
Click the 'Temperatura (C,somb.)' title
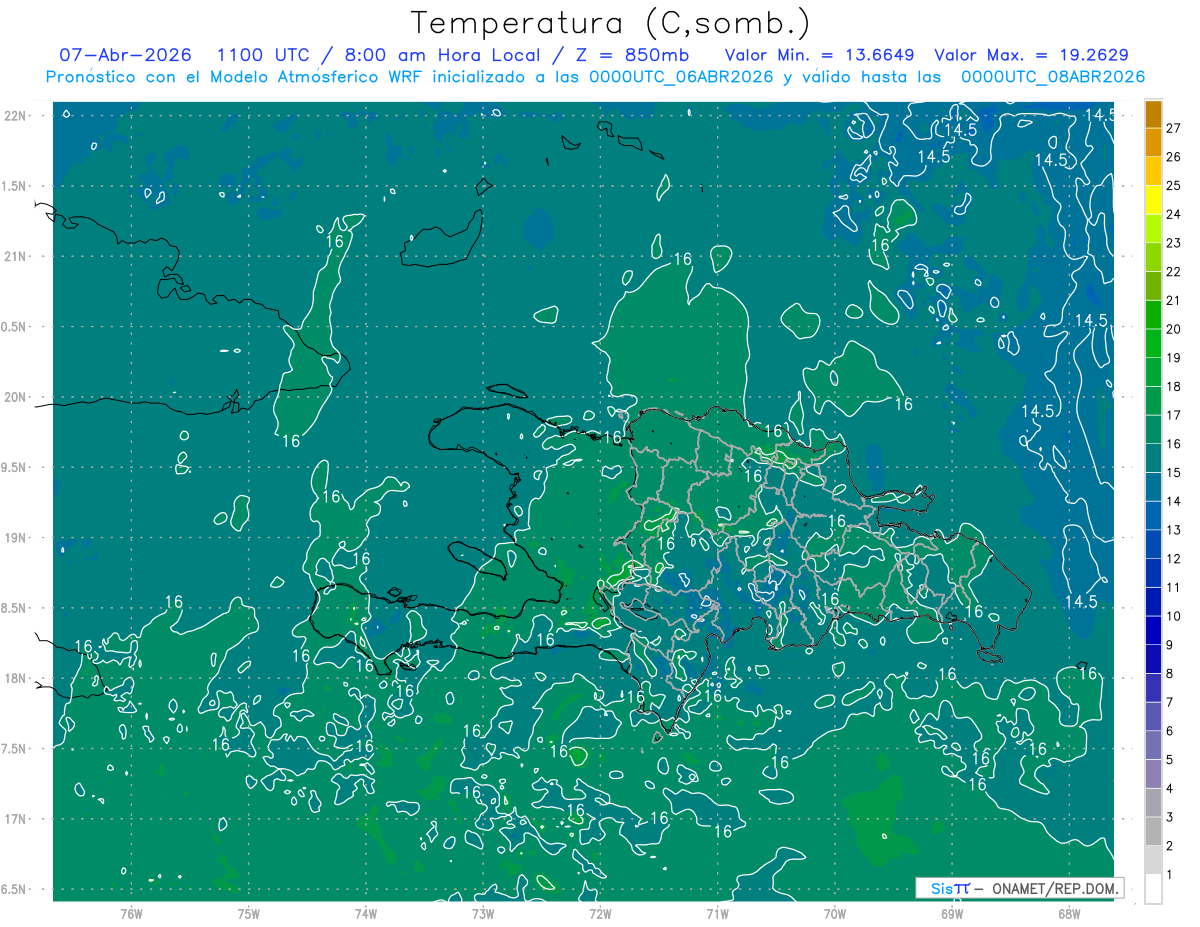click(610, 22)
